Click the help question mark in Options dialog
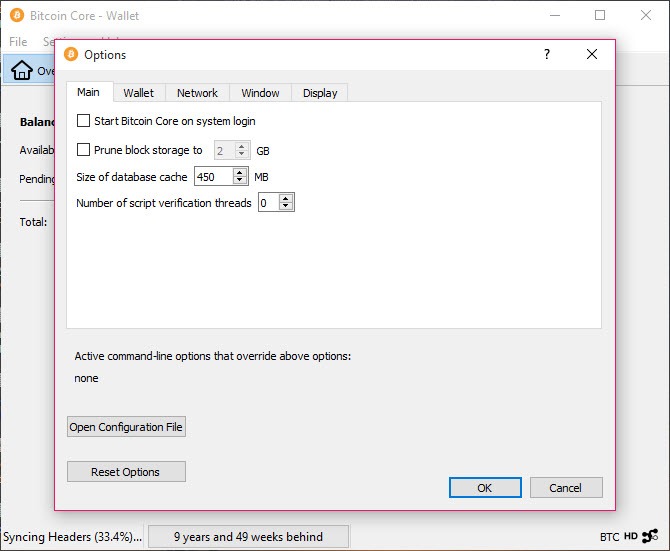Screen dimensions: 670x551 (547, 54)
